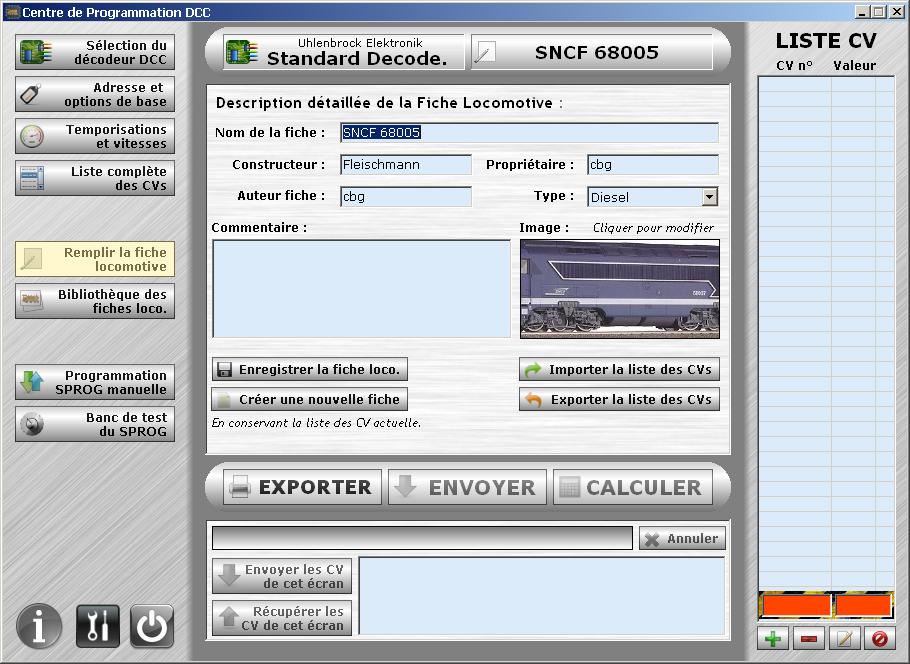The width and height of the screenshot is (910, 664).
Task: Expand the Type dropdown arrow
Action: [709, 197]
